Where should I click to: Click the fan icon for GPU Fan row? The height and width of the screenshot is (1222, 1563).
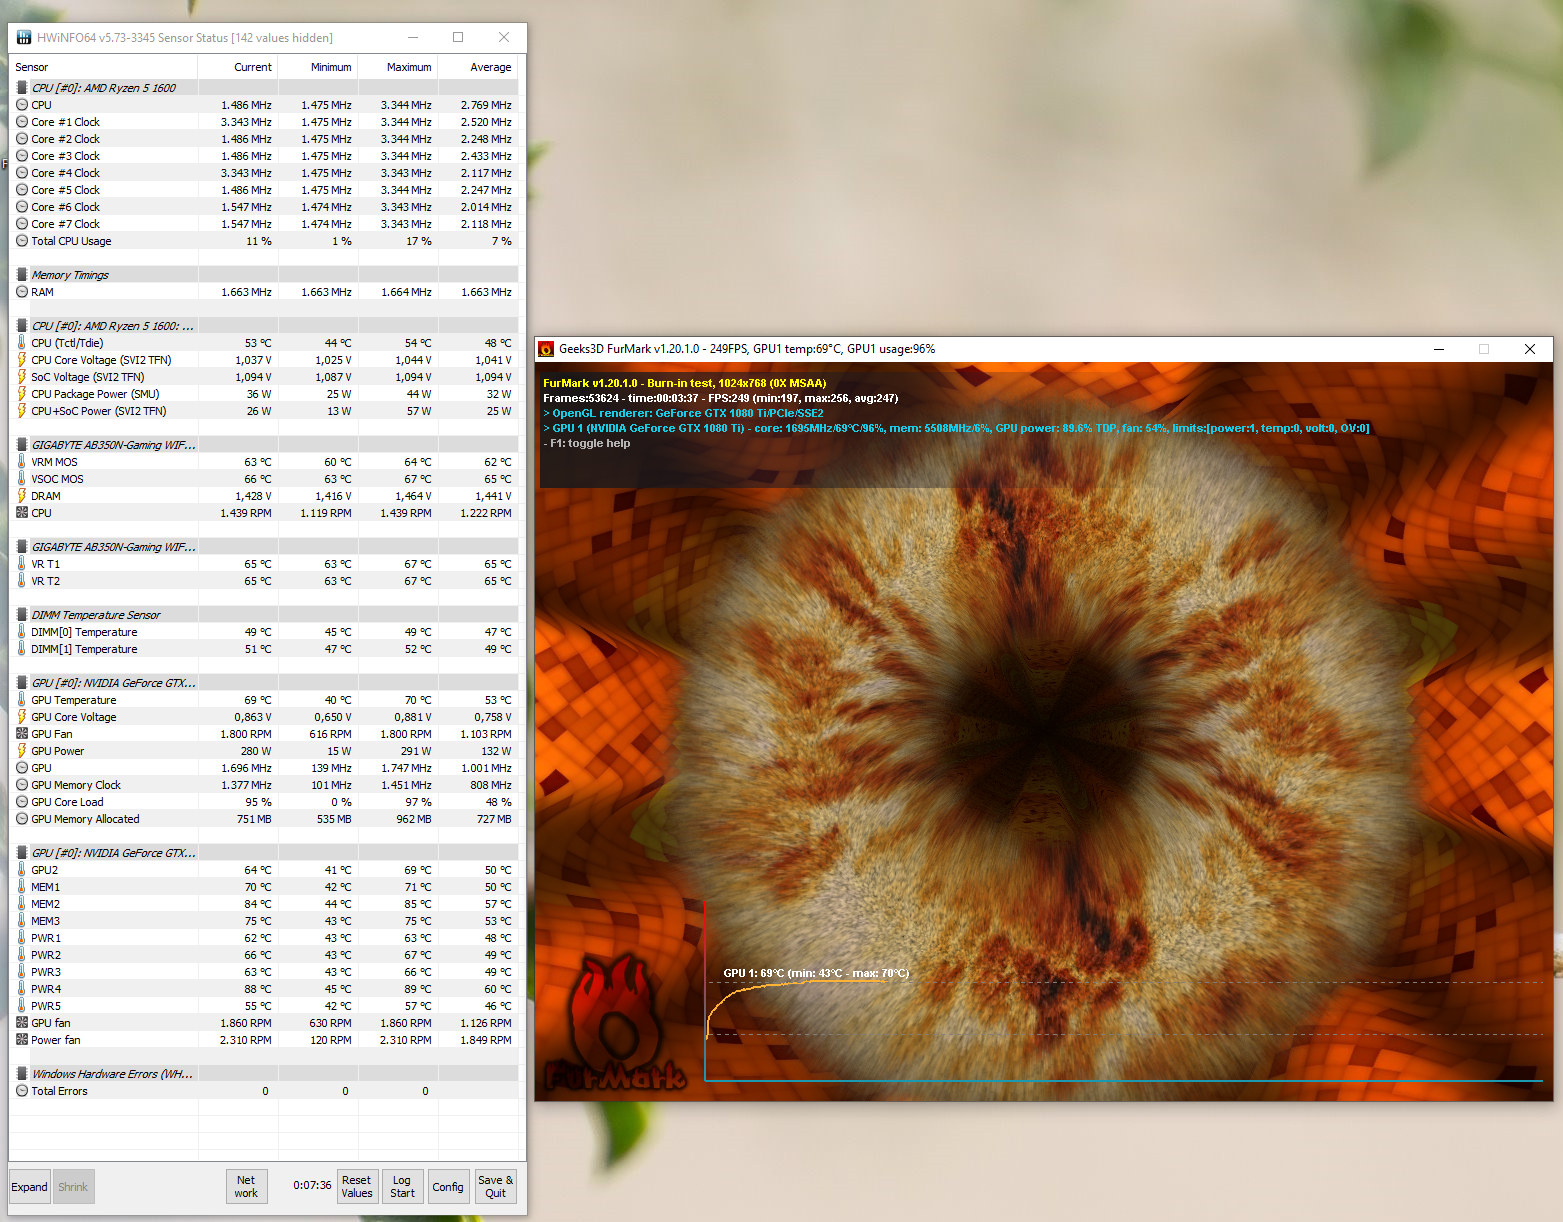(22, 734)
